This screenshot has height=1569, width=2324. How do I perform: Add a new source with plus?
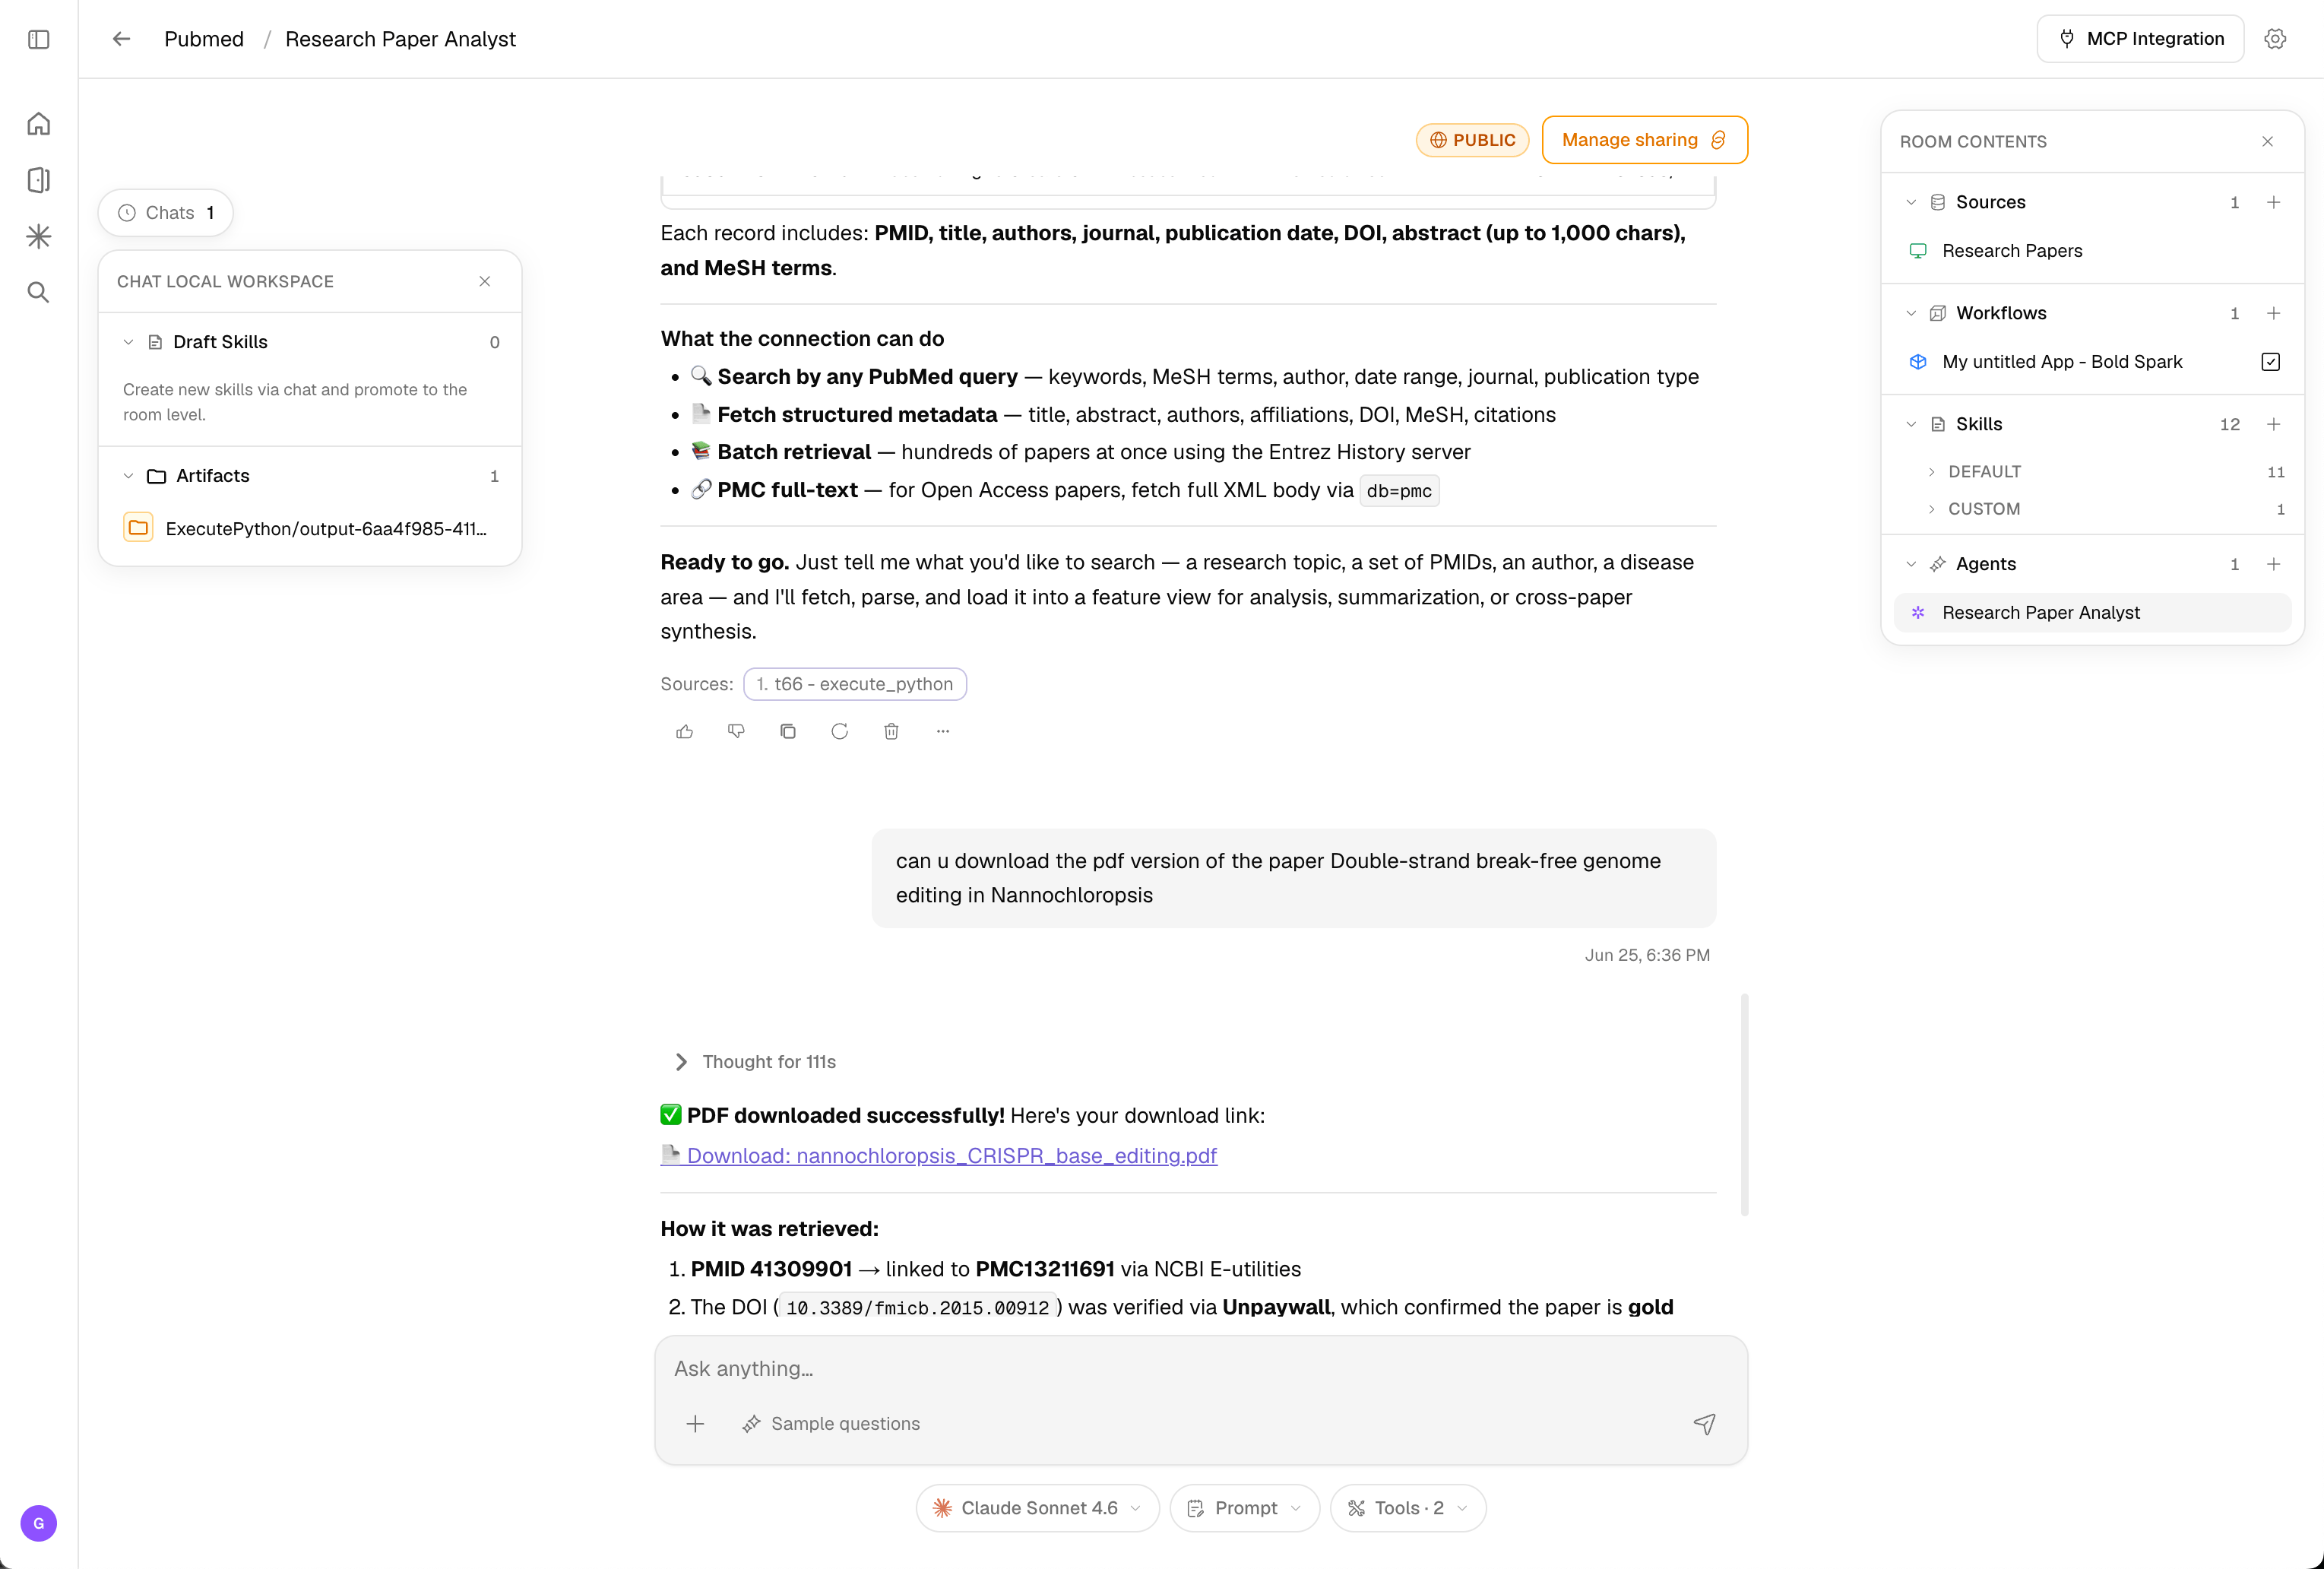2273,202
